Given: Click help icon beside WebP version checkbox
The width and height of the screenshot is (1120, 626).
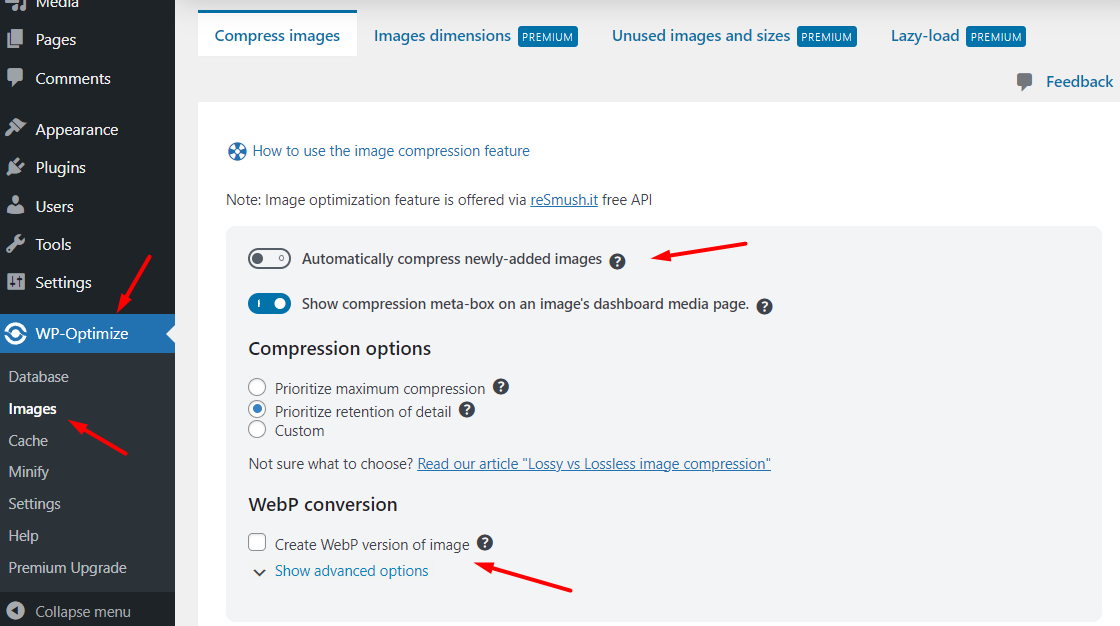Looking at the screenshot, I should [485, 543].
